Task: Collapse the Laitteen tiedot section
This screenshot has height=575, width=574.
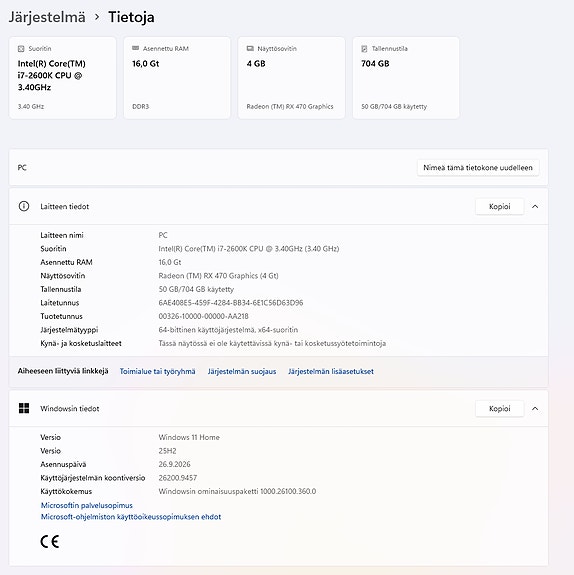Action: pyautogui.click(x=535, y=206)
